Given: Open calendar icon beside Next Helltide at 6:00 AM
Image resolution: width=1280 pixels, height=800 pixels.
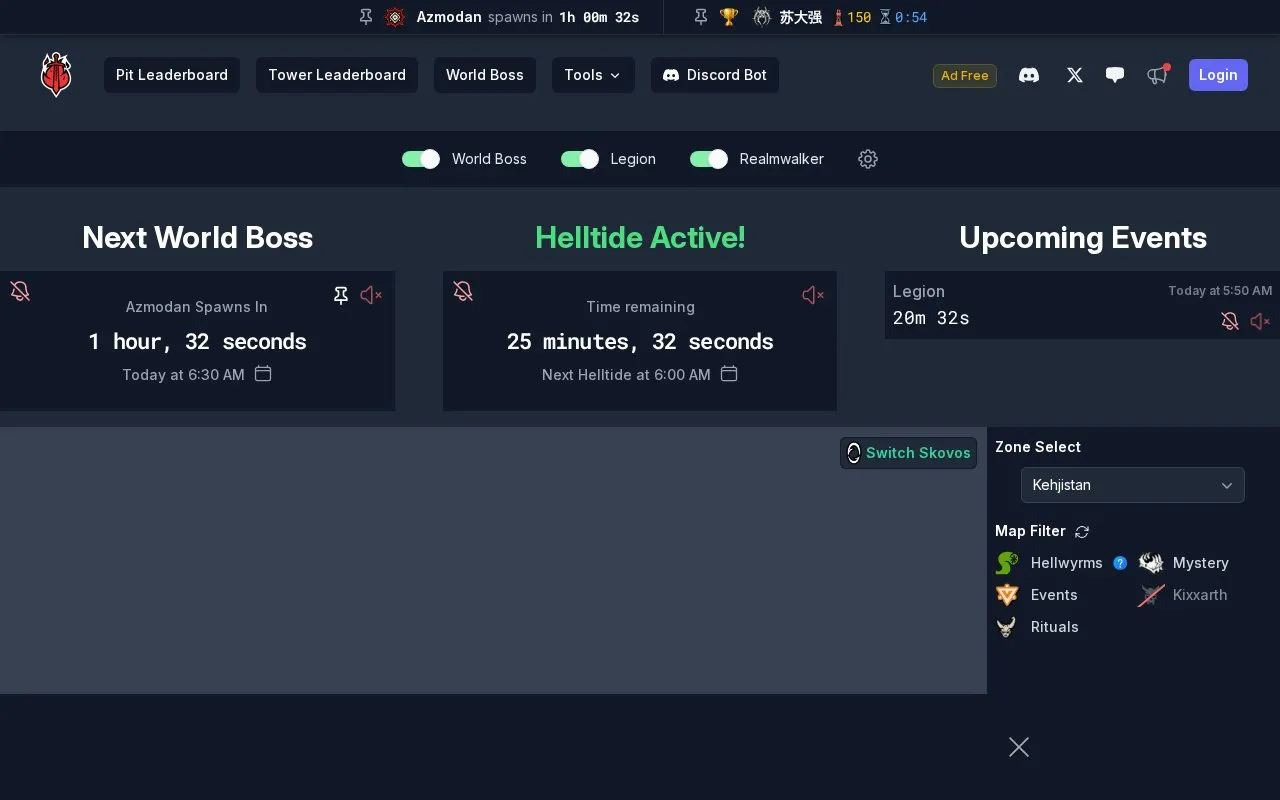Looking at the screenshot, I should tap(729, 374).
